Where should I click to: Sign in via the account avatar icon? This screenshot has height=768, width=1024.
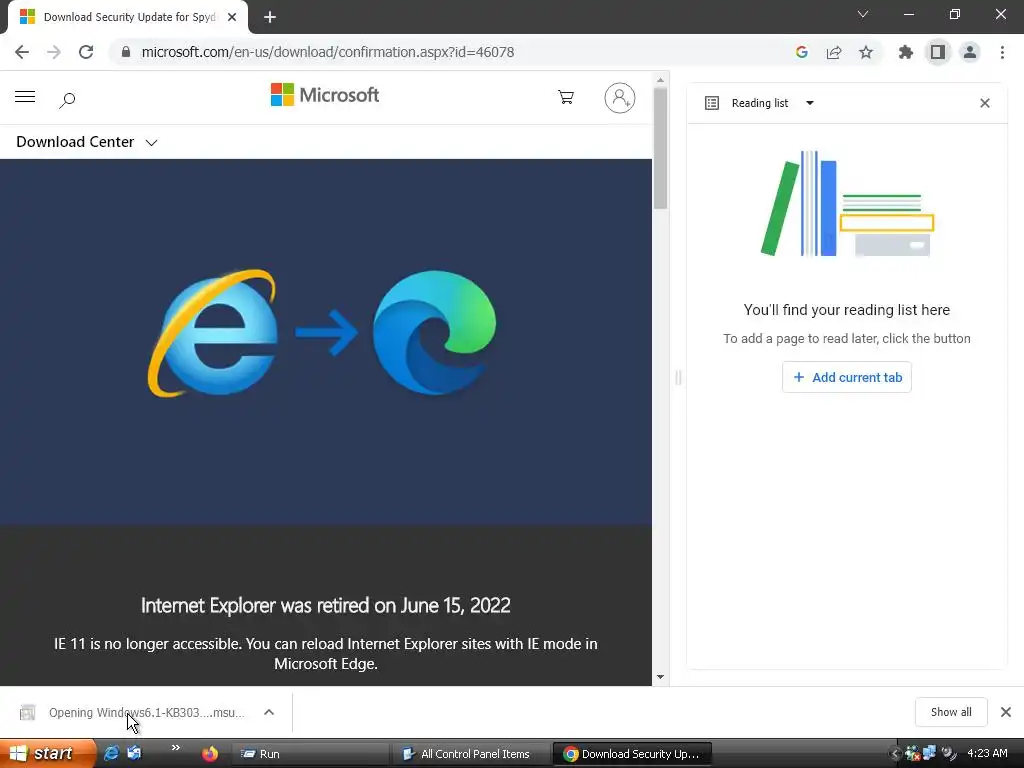pyautogui.click(x=620, y=98)
